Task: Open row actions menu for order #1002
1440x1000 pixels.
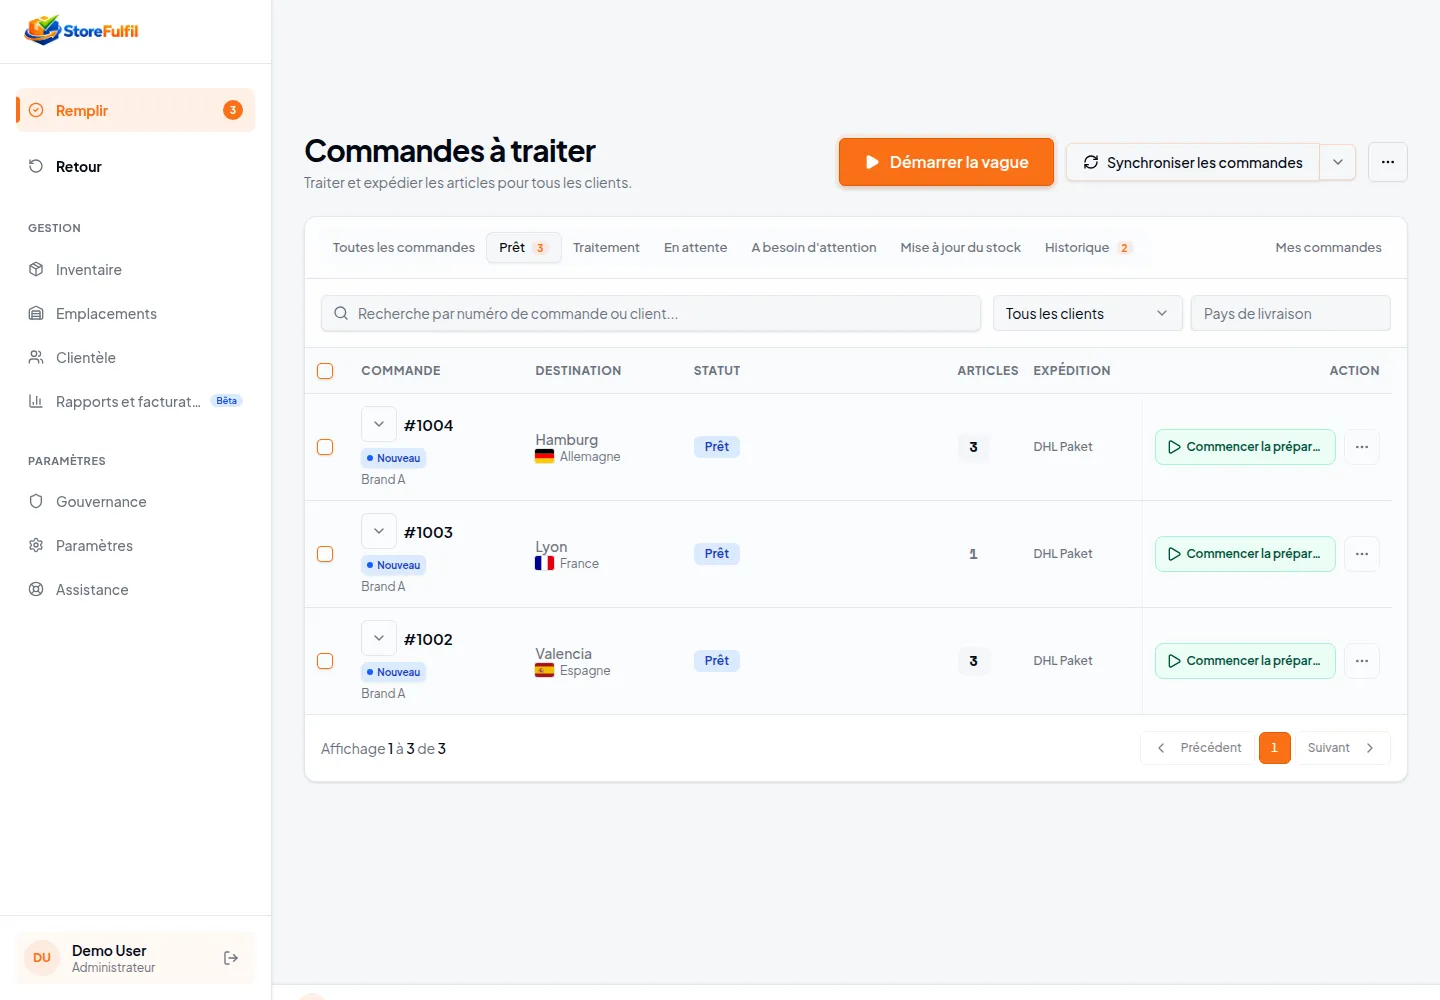Action: (1362, 661)
